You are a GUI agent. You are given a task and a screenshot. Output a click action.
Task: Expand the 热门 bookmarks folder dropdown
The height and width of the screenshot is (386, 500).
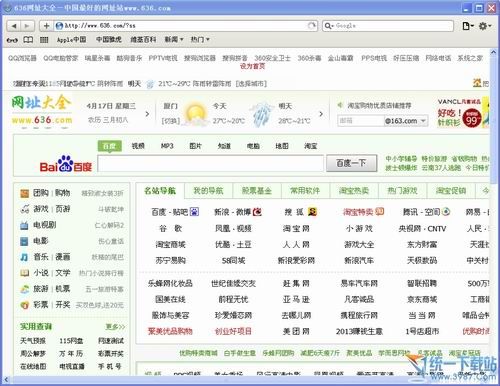[x=200, y=40]
